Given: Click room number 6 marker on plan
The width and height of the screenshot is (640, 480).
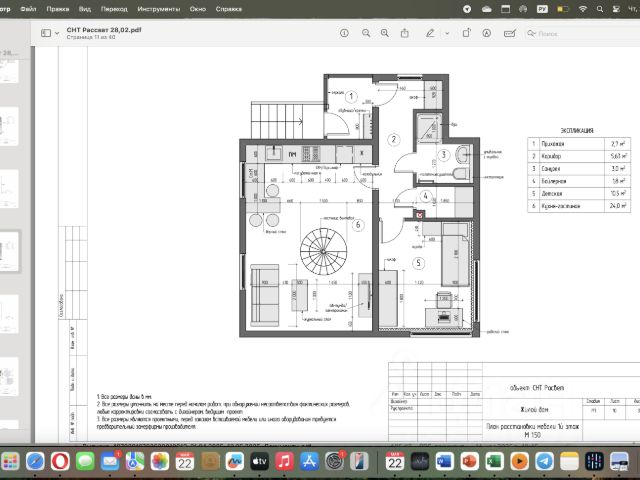Looking at the screenshot, I should coord(358,224).
